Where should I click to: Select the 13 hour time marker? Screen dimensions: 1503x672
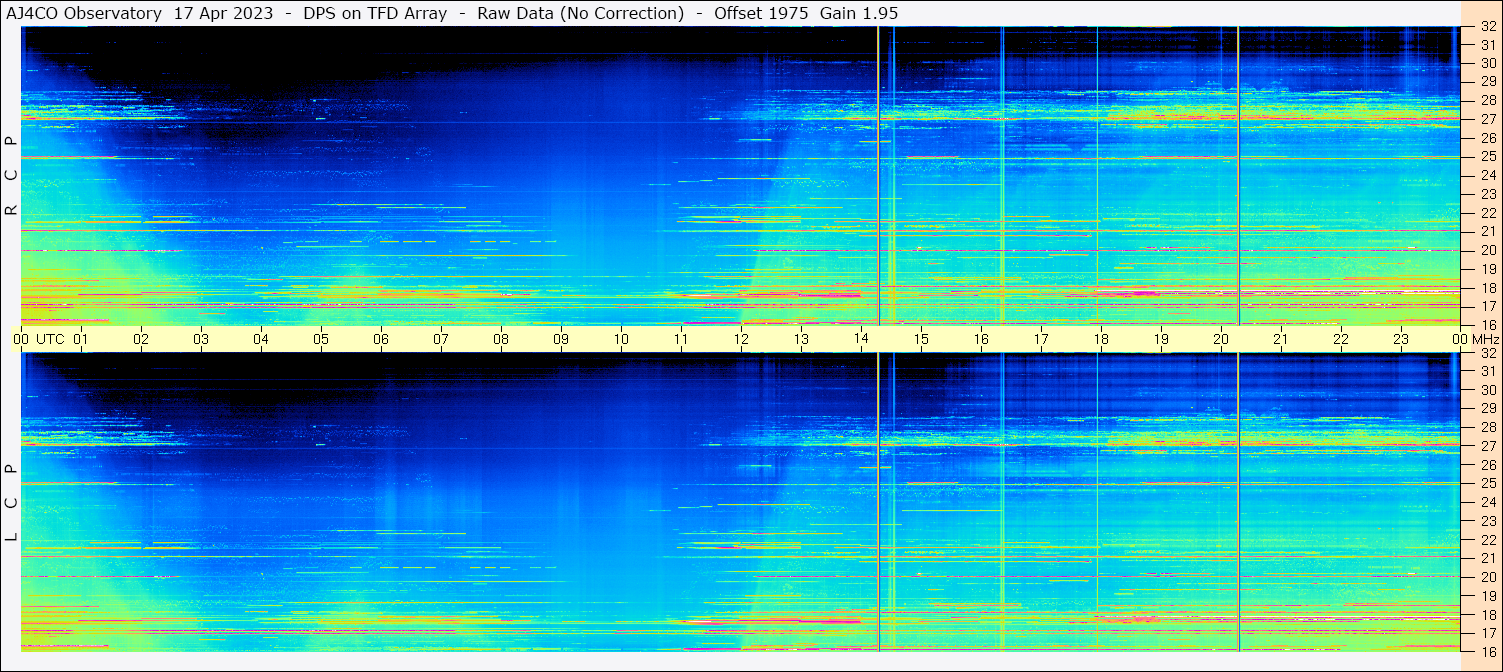pyautogui.click(x=801, y=339)
